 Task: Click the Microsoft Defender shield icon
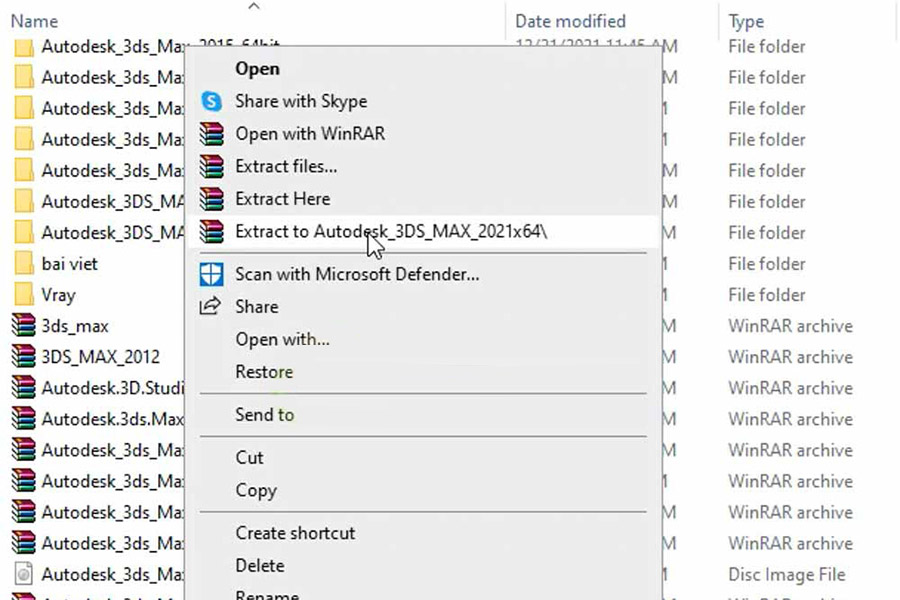(211, 274)
